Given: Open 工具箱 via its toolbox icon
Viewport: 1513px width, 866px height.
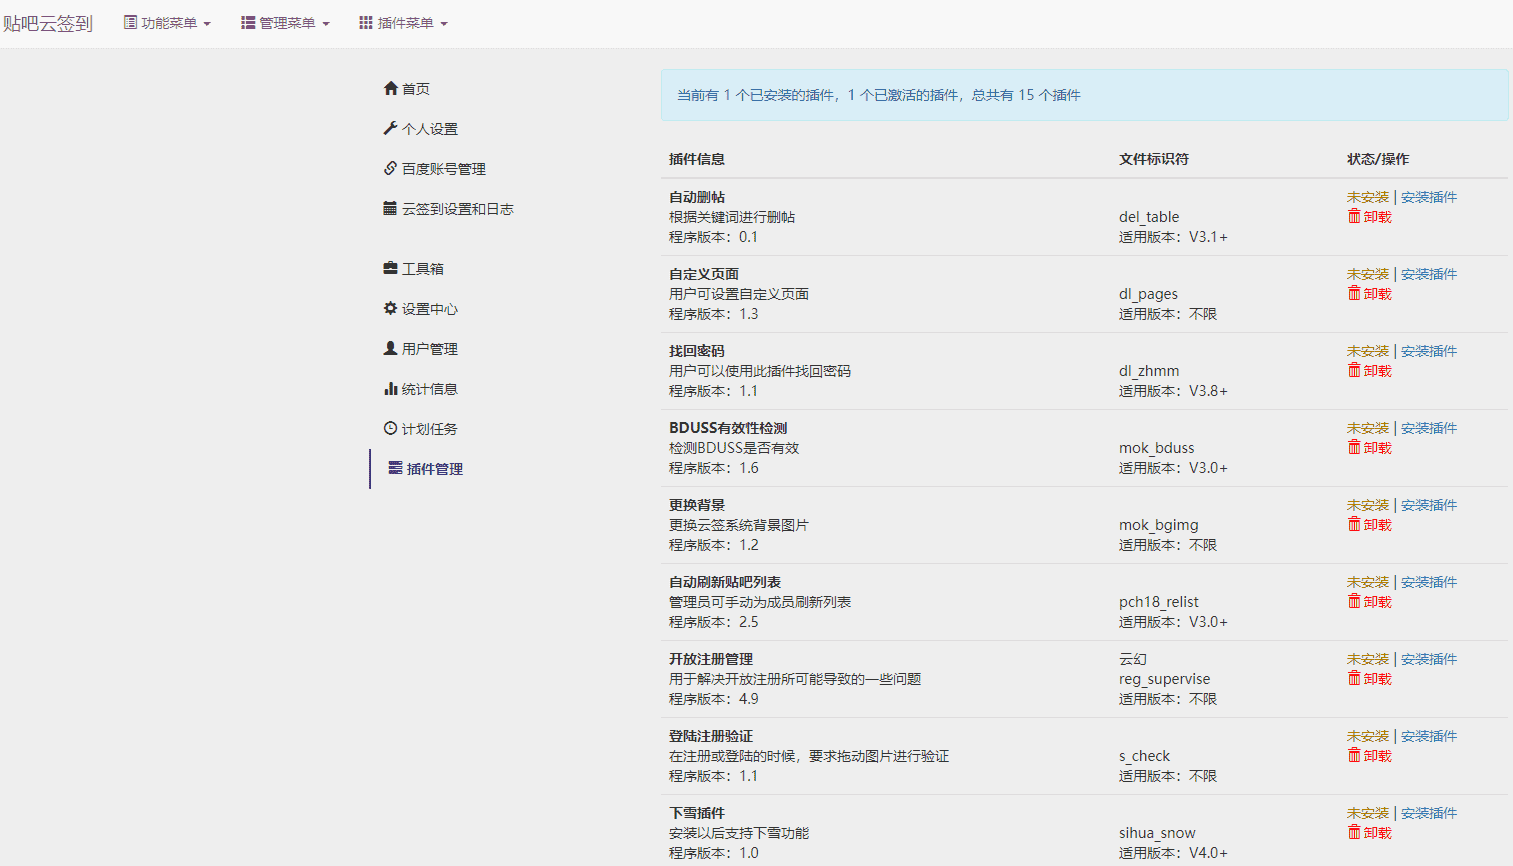Looking at the screenshot, I should coord(391,268).
